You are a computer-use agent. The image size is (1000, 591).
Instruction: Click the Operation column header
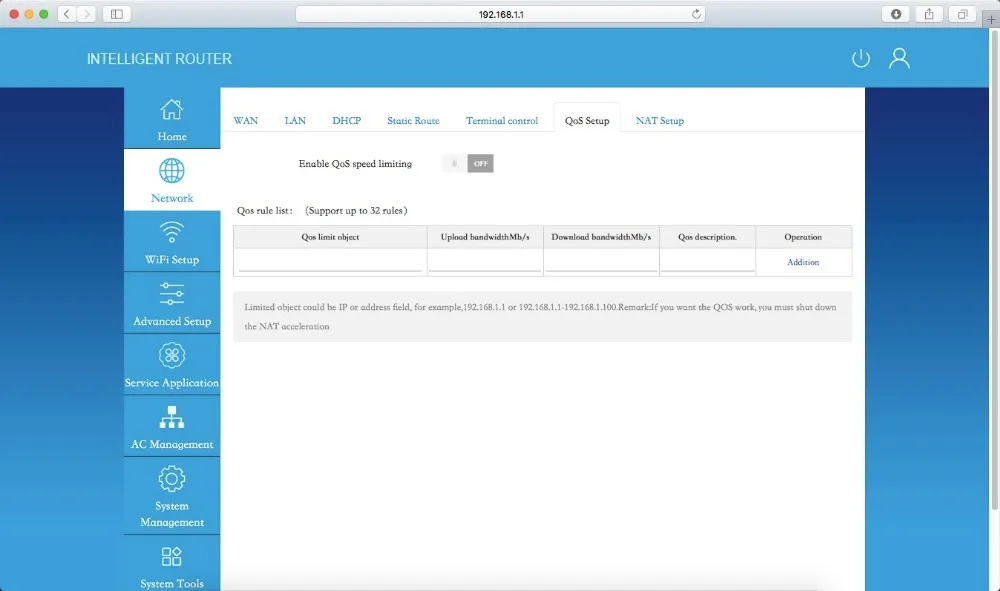(803, 237)
